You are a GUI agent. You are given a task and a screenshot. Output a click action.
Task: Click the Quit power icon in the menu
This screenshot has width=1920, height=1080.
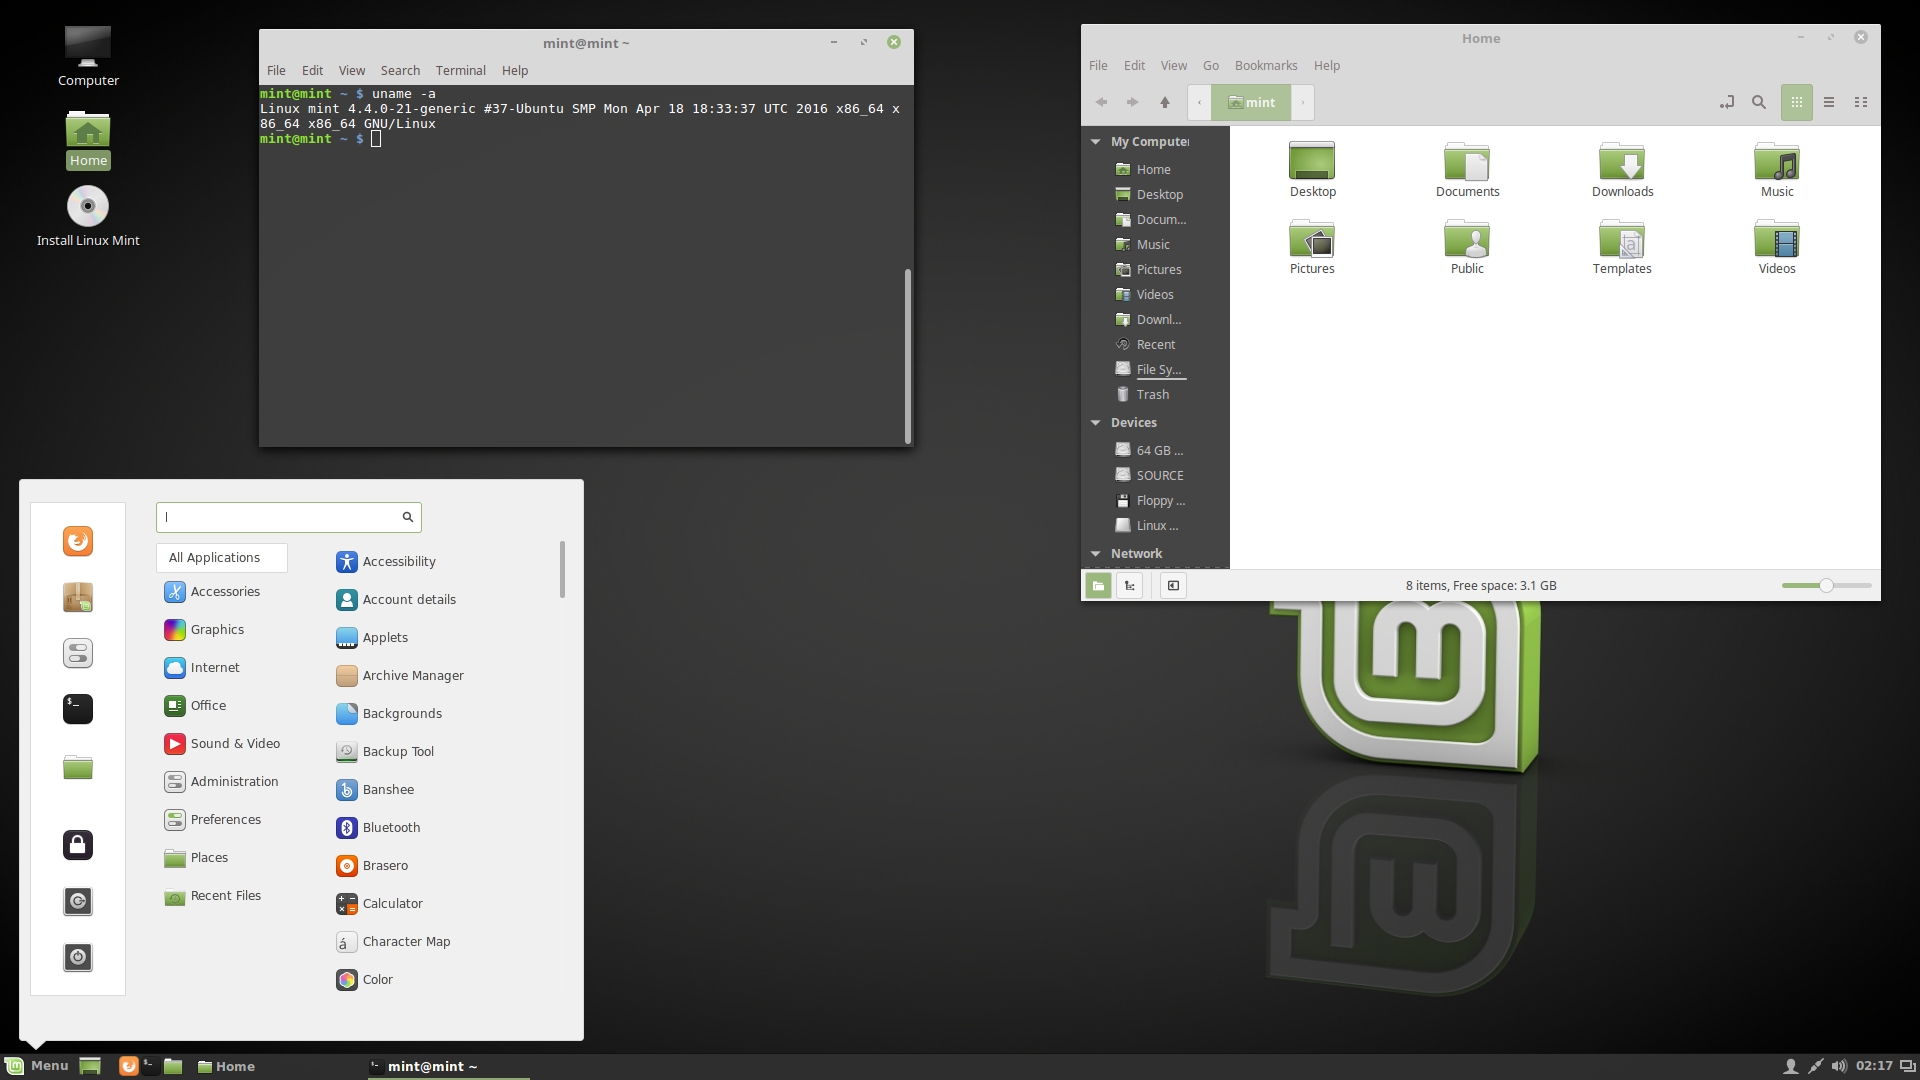[x=78, y=957]
